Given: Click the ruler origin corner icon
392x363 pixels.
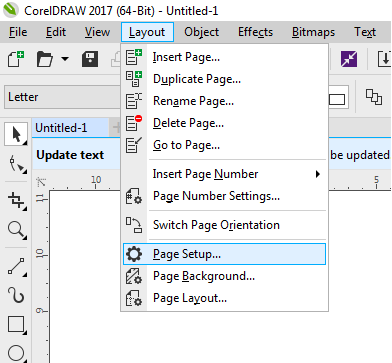Looking at the screenshot, I should (x=41, y=182).
